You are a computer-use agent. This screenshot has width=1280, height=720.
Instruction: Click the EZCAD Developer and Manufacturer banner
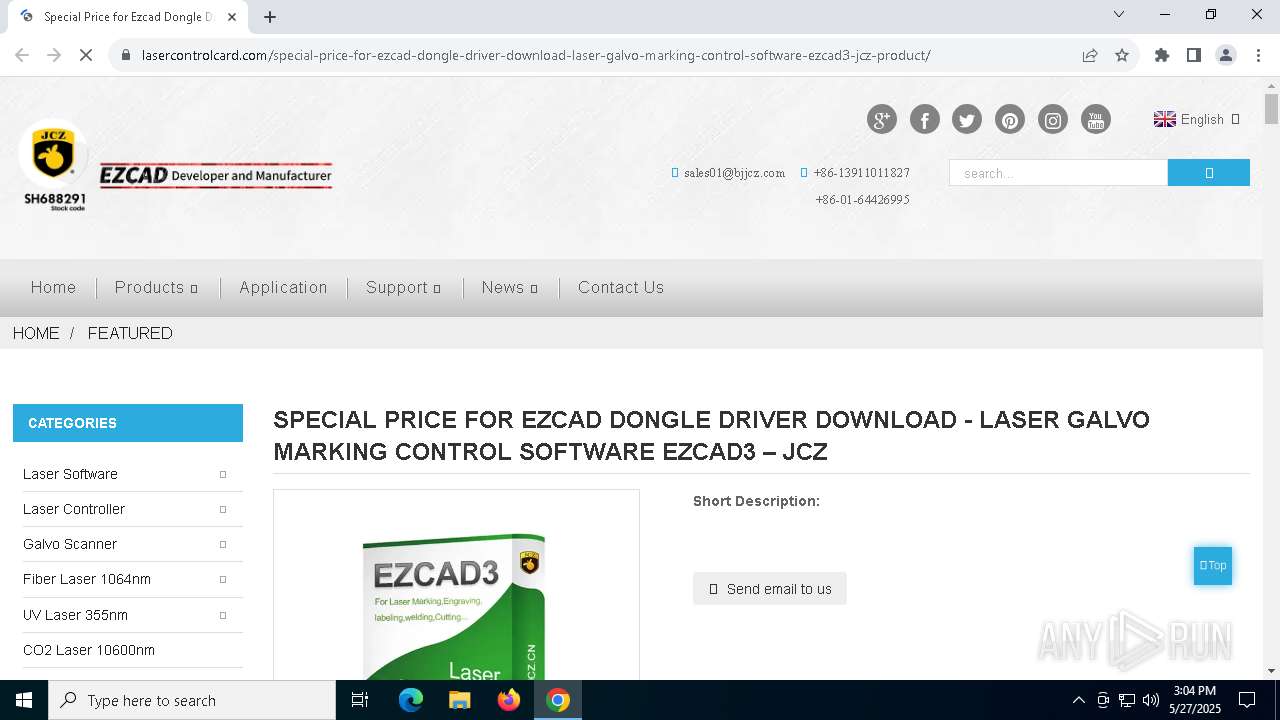pos(215,176)
